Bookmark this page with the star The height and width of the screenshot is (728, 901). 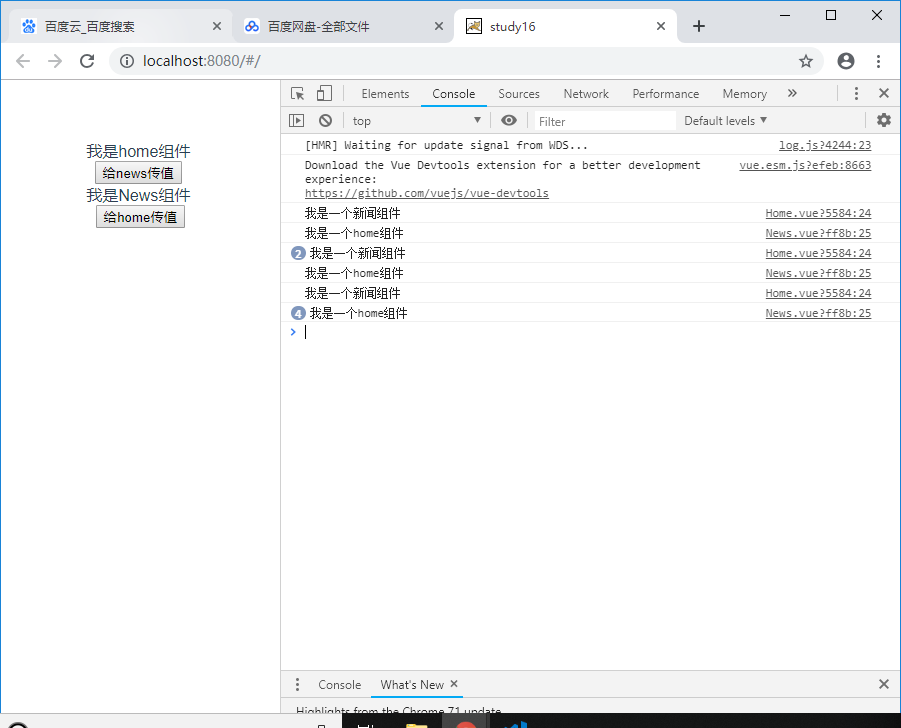click(x=806, y=61)
